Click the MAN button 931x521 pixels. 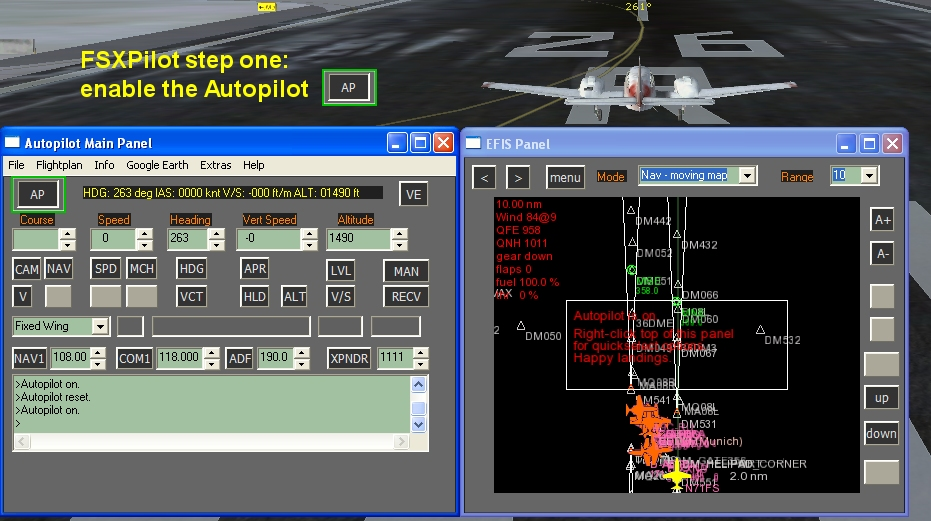[x=406, y=271]
